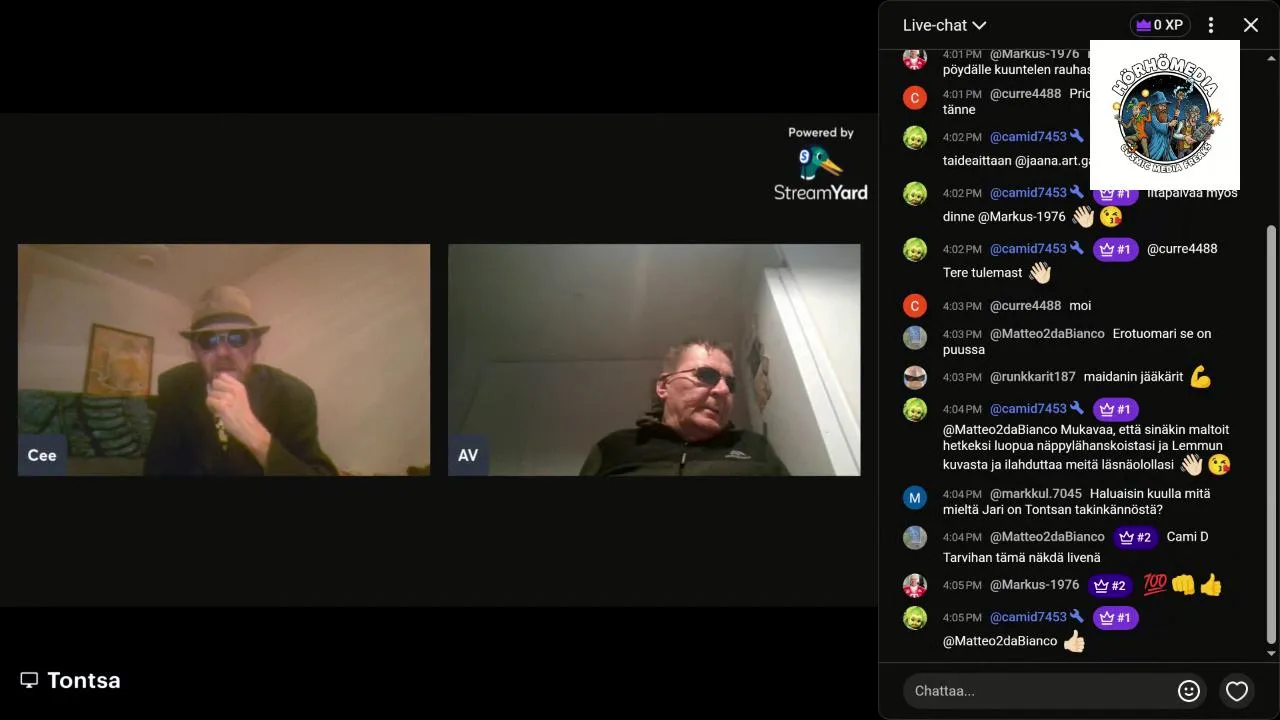Click username @runkkarit187

coord(1033,377)
